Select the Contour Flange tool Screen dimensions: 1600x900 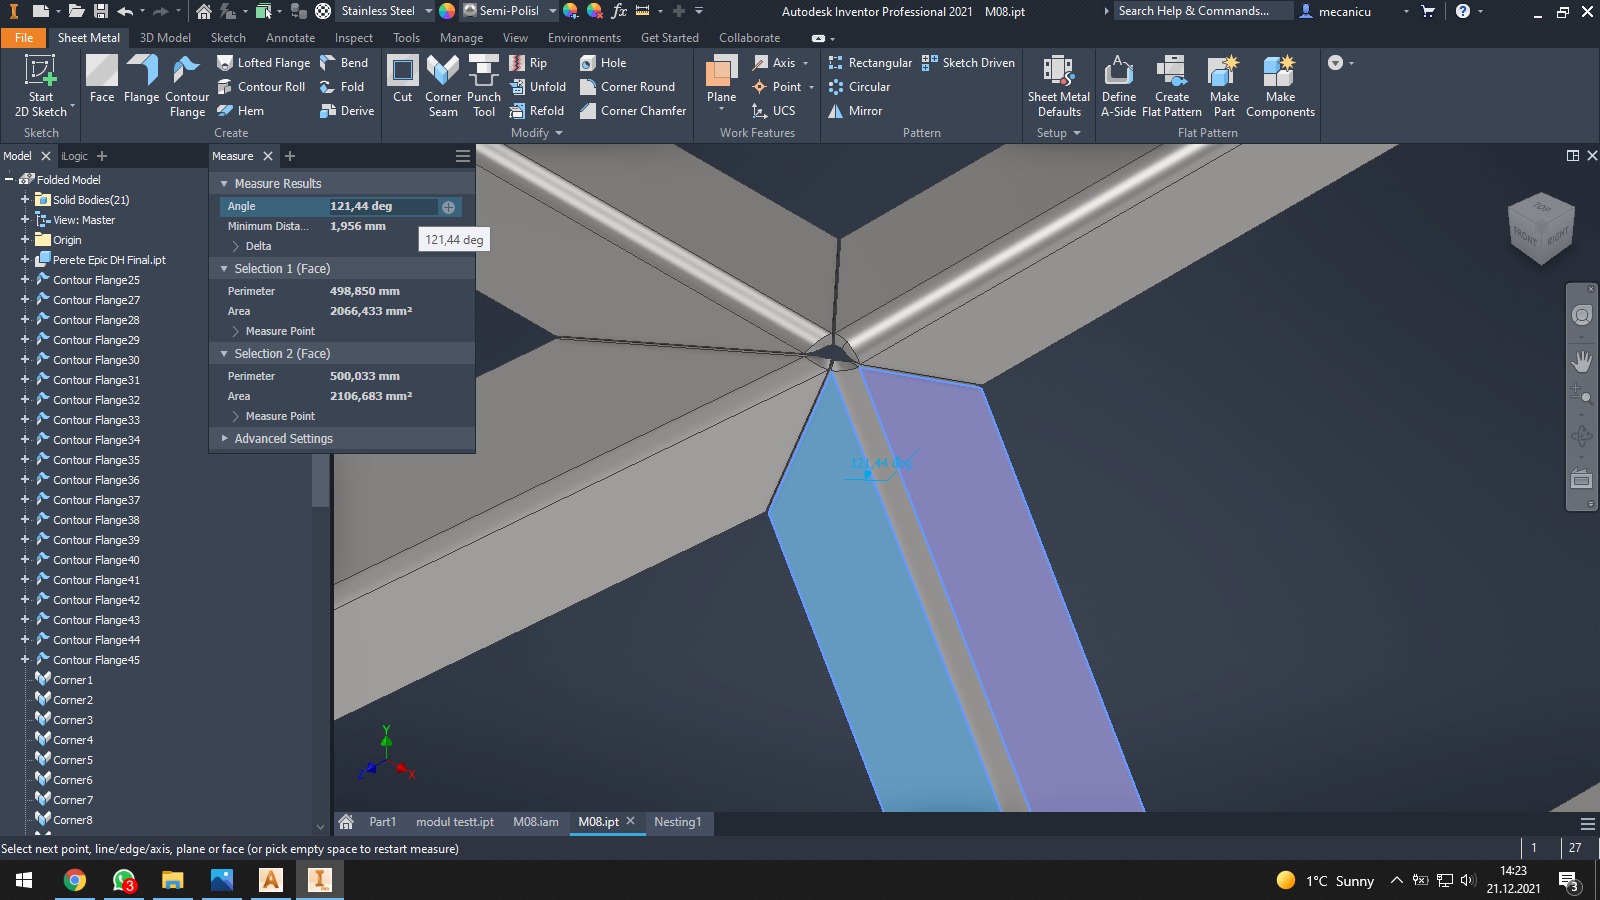tap(186, 85)
